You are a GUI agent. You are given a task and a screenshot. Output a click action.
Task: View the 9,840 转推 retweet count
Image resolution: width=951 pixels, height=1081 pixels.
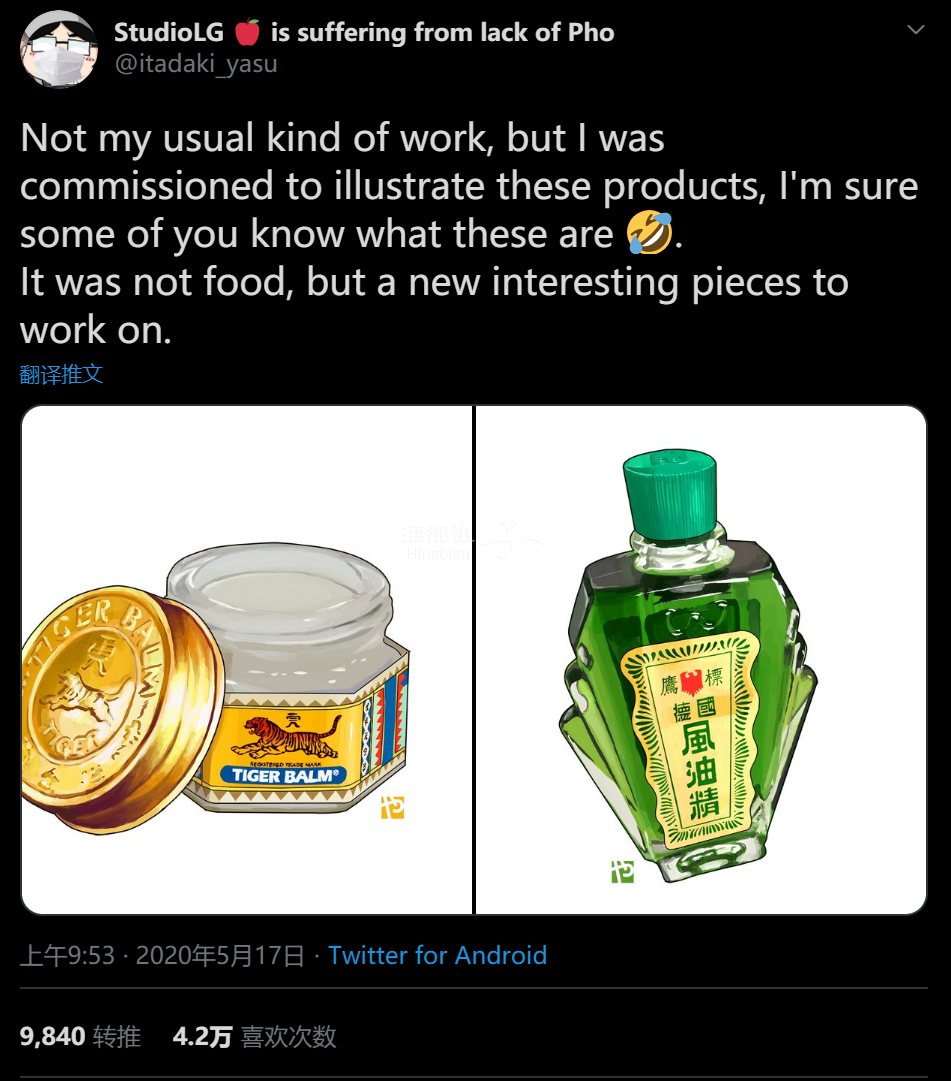[x=50, y=1037]
